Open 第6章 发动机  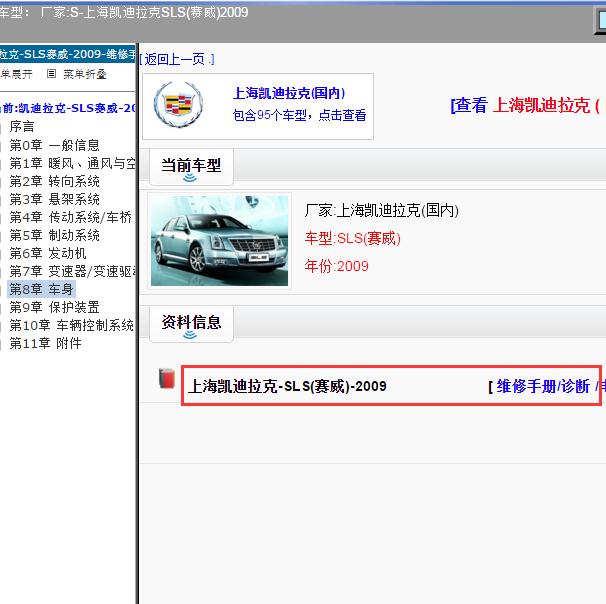click(48, 253)
